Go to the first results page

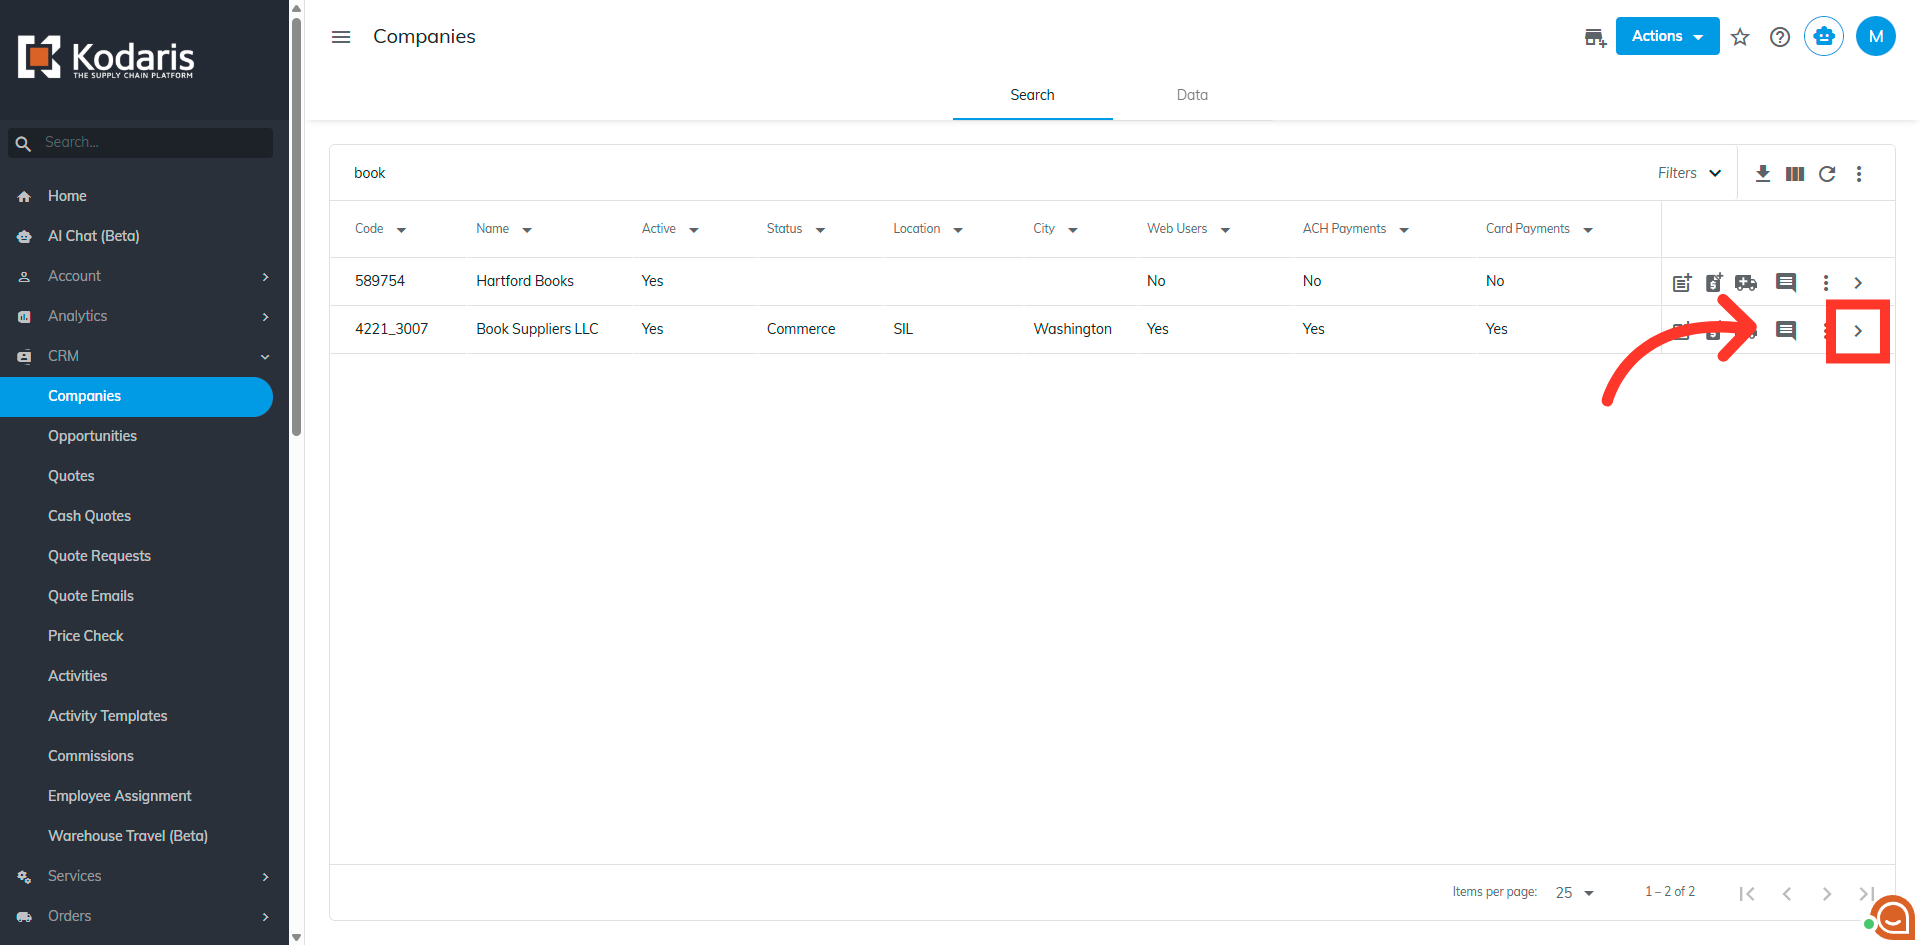pos(1747,893)
